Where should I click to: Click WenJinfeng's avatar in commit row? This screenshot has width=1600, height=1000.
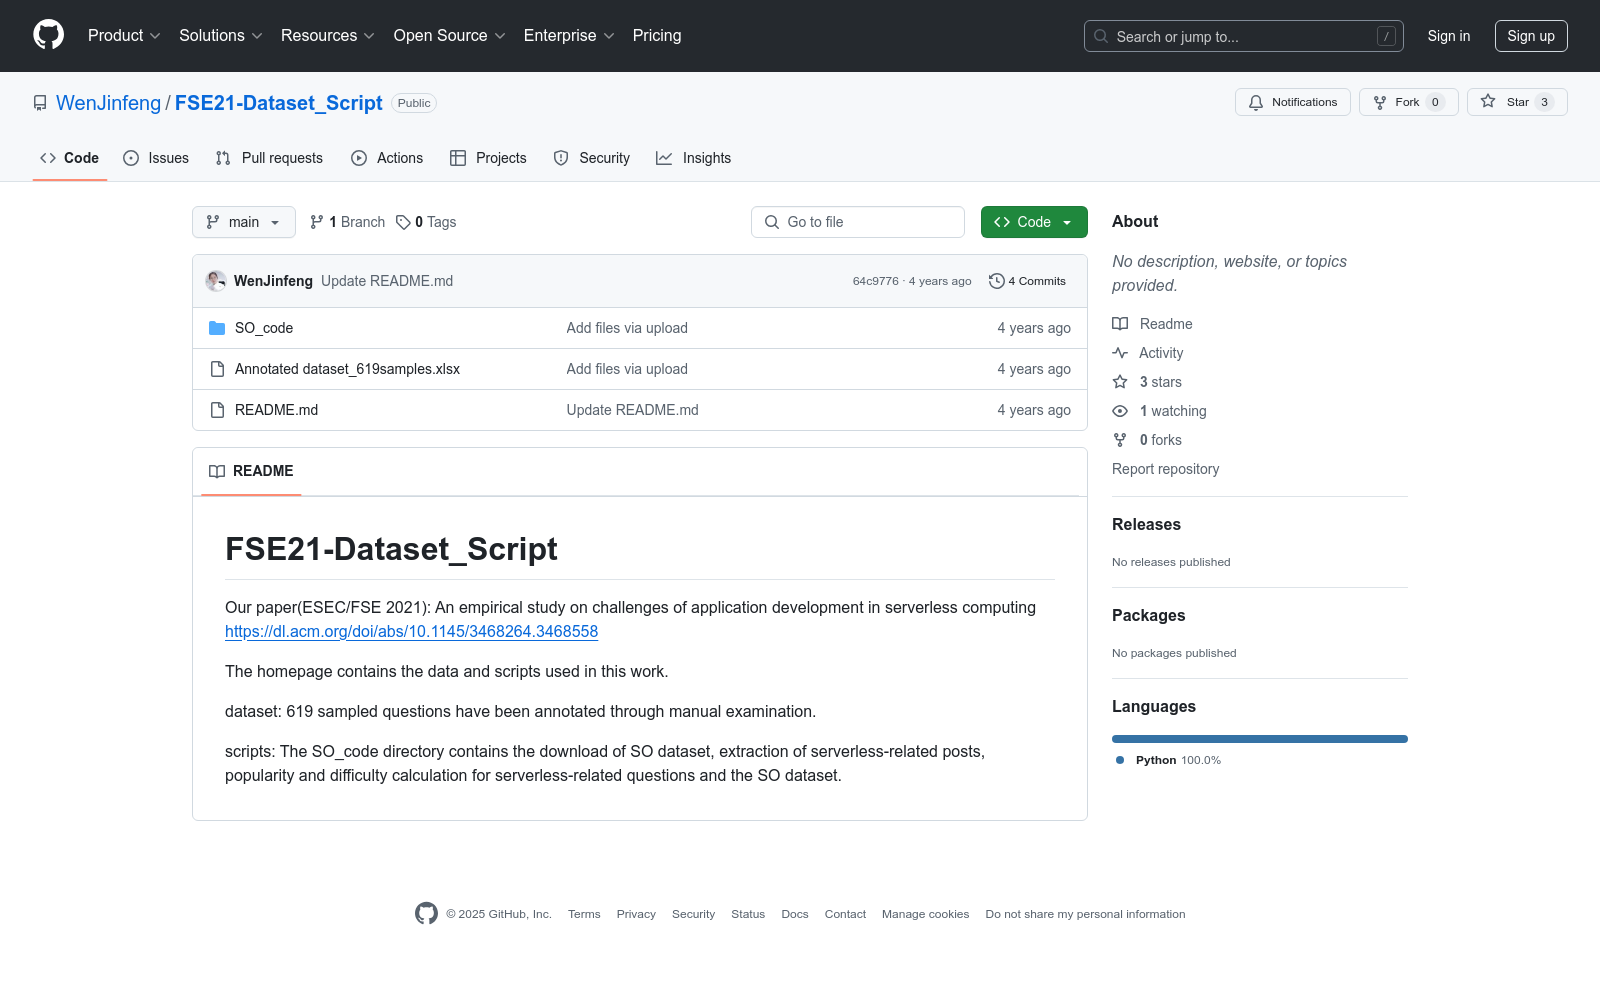tap(216, 281)
